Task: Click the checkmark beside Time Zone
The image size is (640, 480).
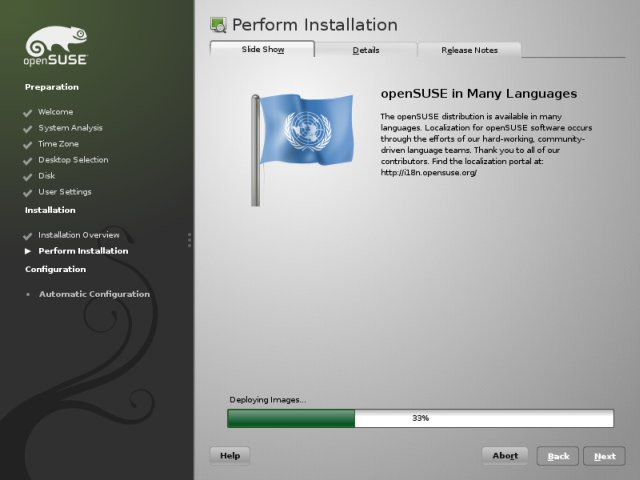Action: pyautogui.click(x=27, y=144)
